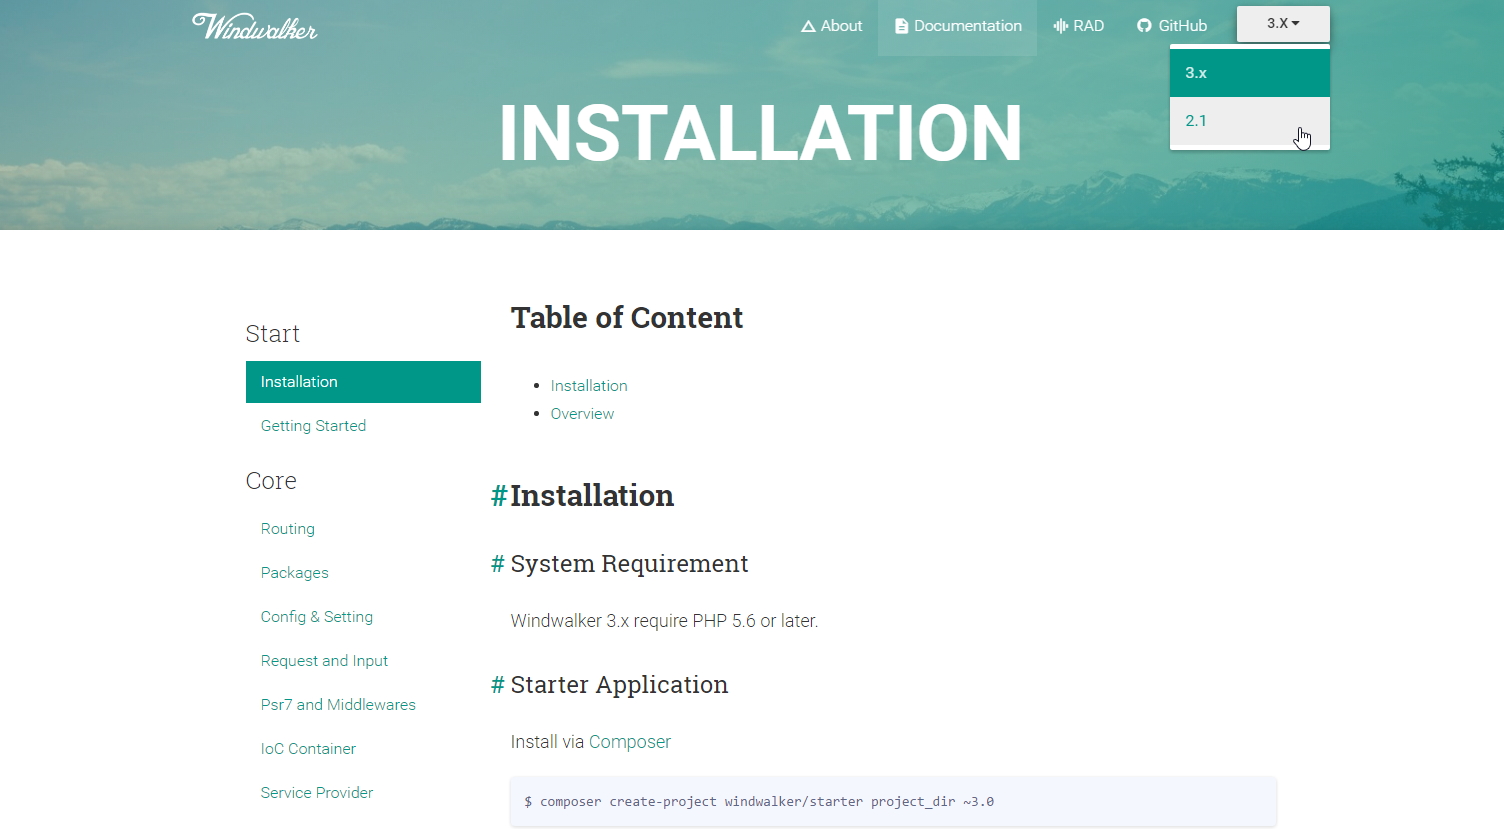Open Psr7 and Middlewares page
Image resolution: width=1504 pixels, height=829 pixels.
point(338,705)
